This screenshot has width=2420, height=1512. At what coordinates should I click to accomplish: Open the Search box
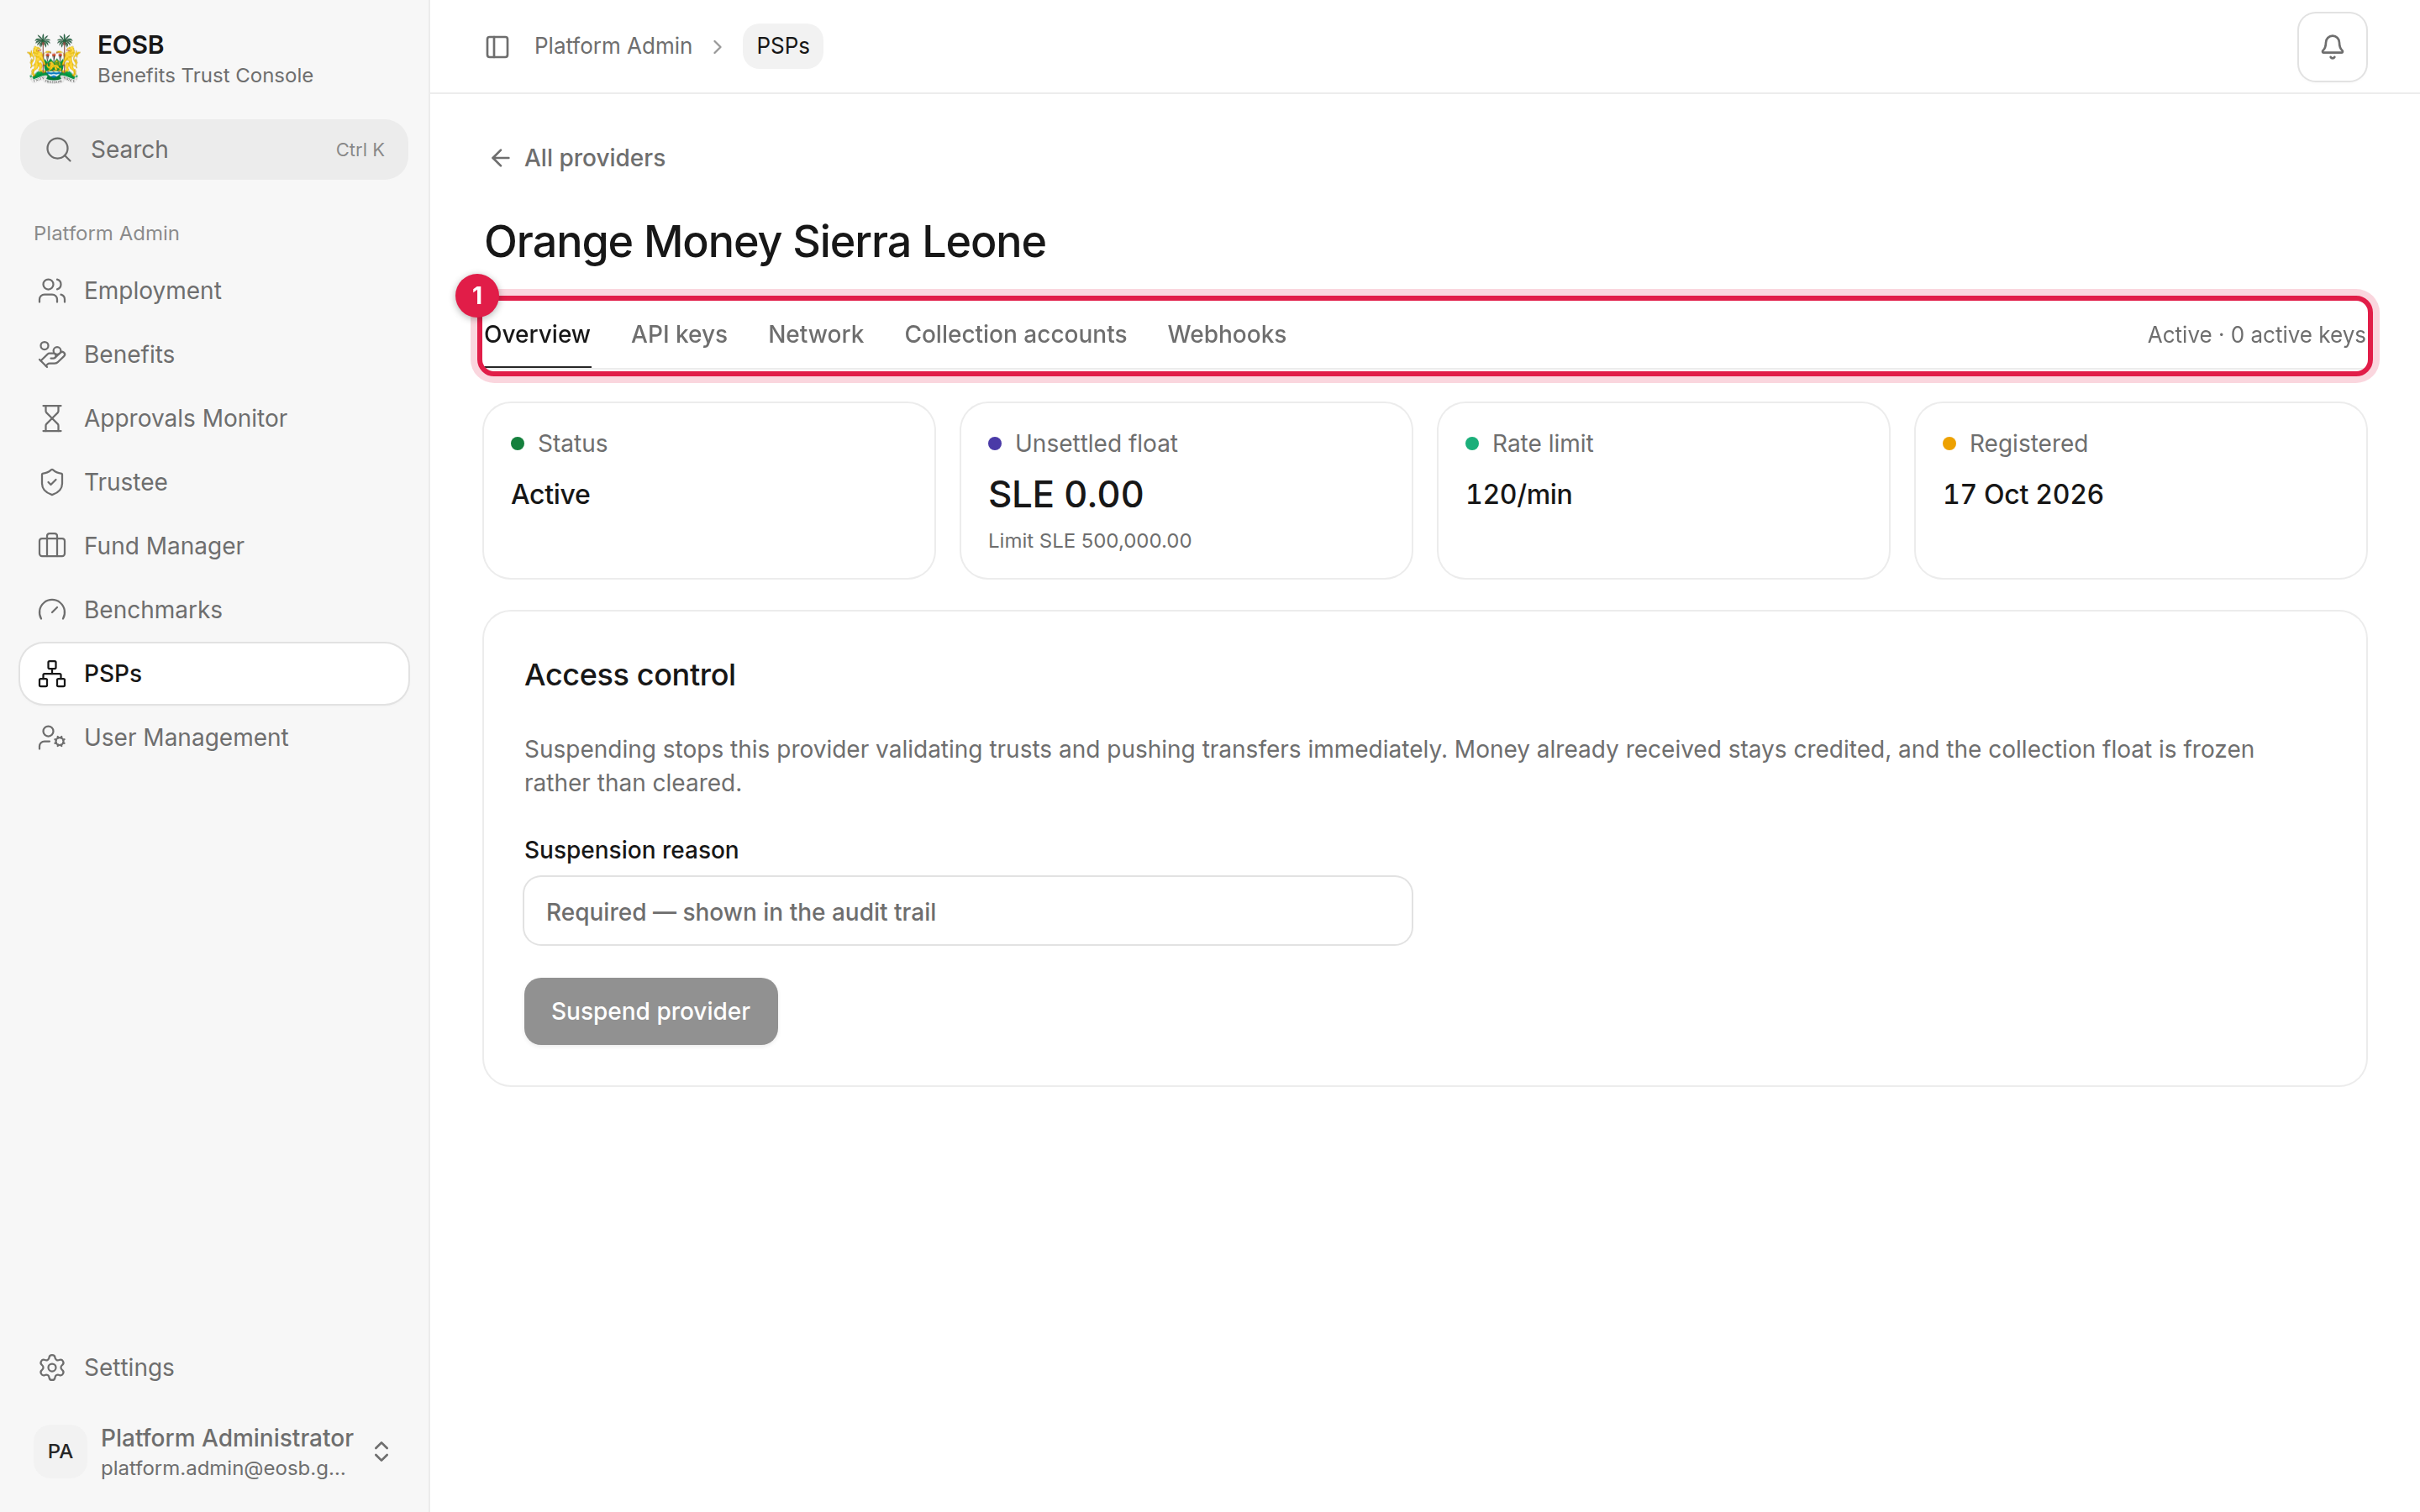pyautogui.click(x=214, y=150)
